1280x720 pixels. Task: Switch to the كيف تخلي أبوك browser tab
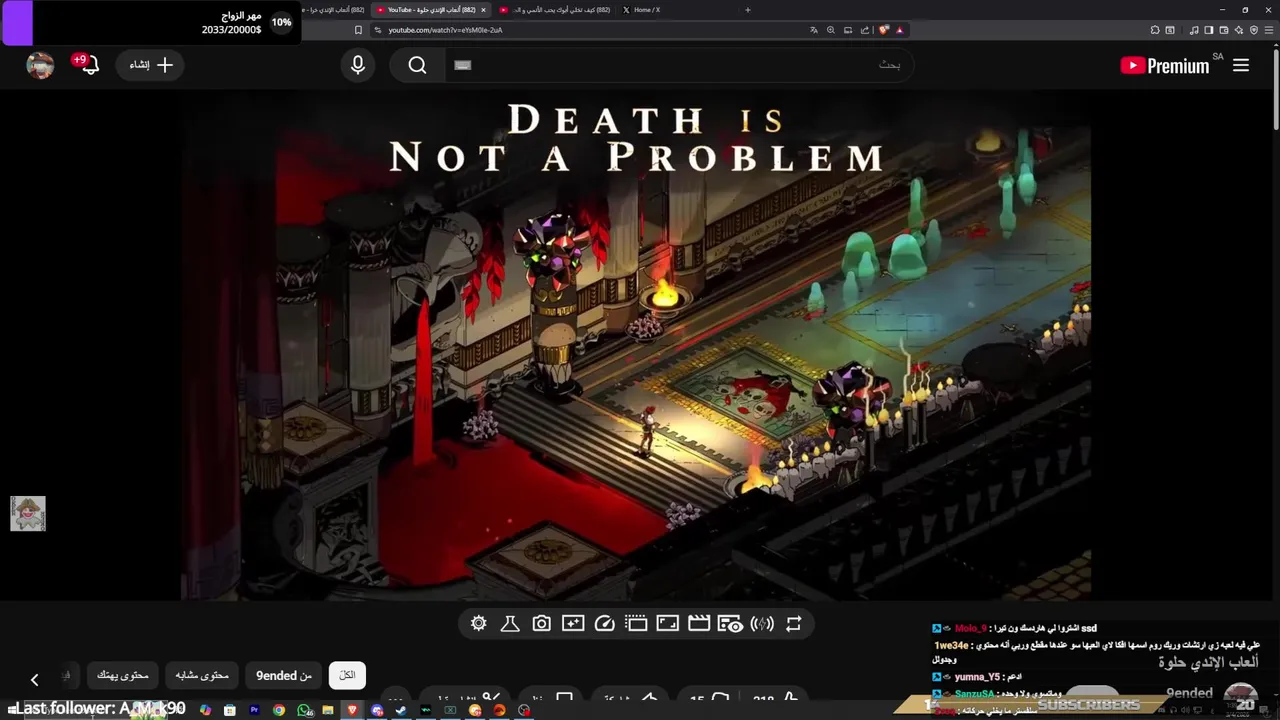[x=556, y=10]
